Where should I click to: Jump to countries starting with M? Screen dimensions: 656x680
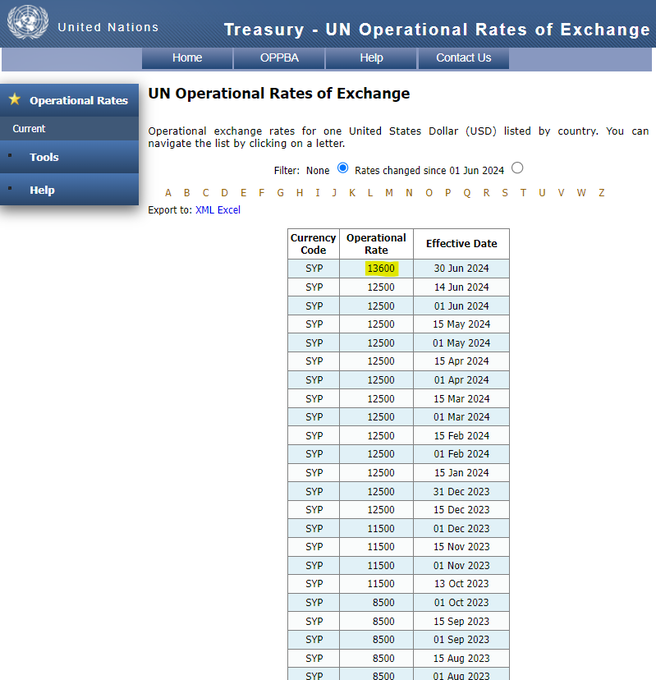[389, 193]
